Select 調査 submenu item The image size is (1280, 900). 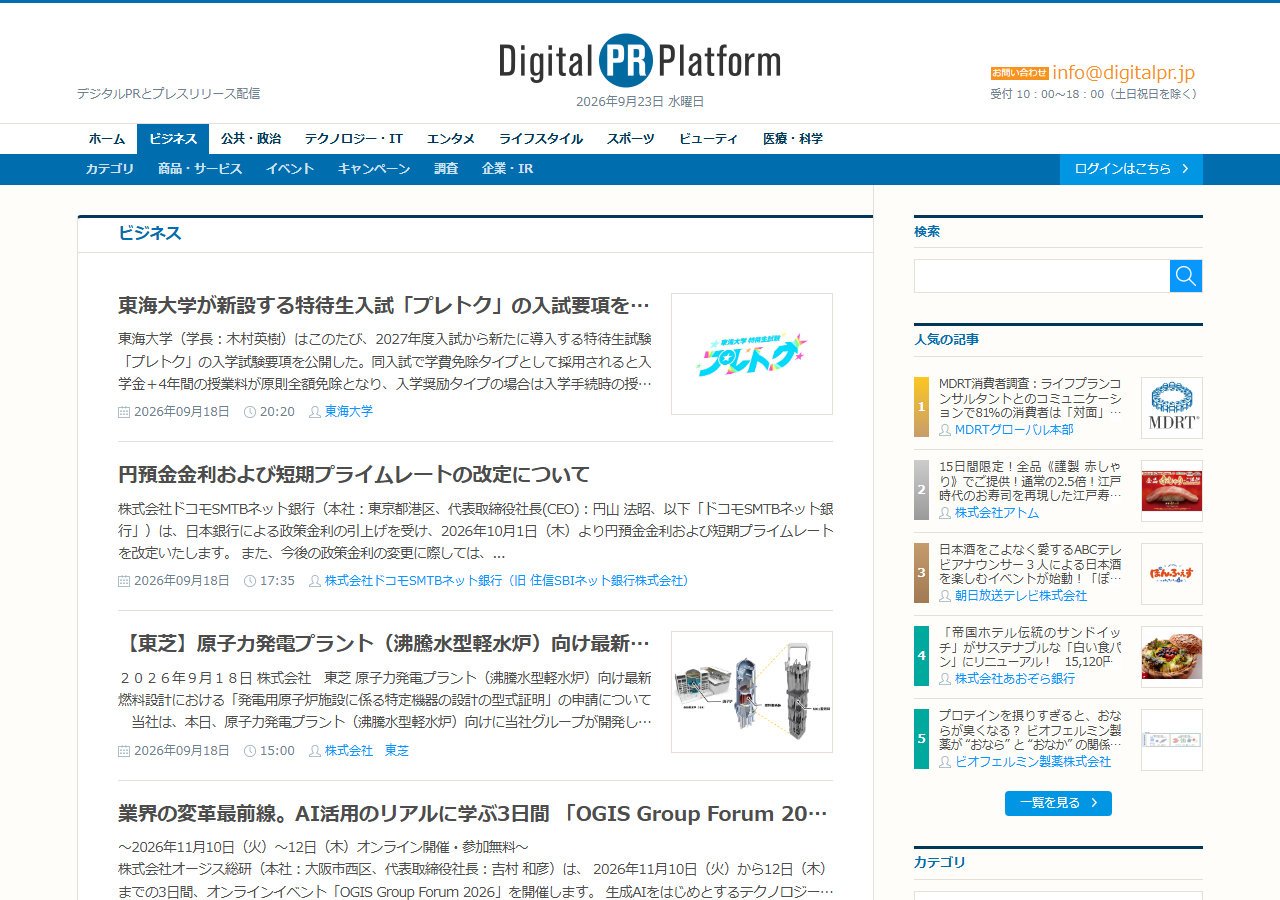pyautogui.click(x=446, y=169)
